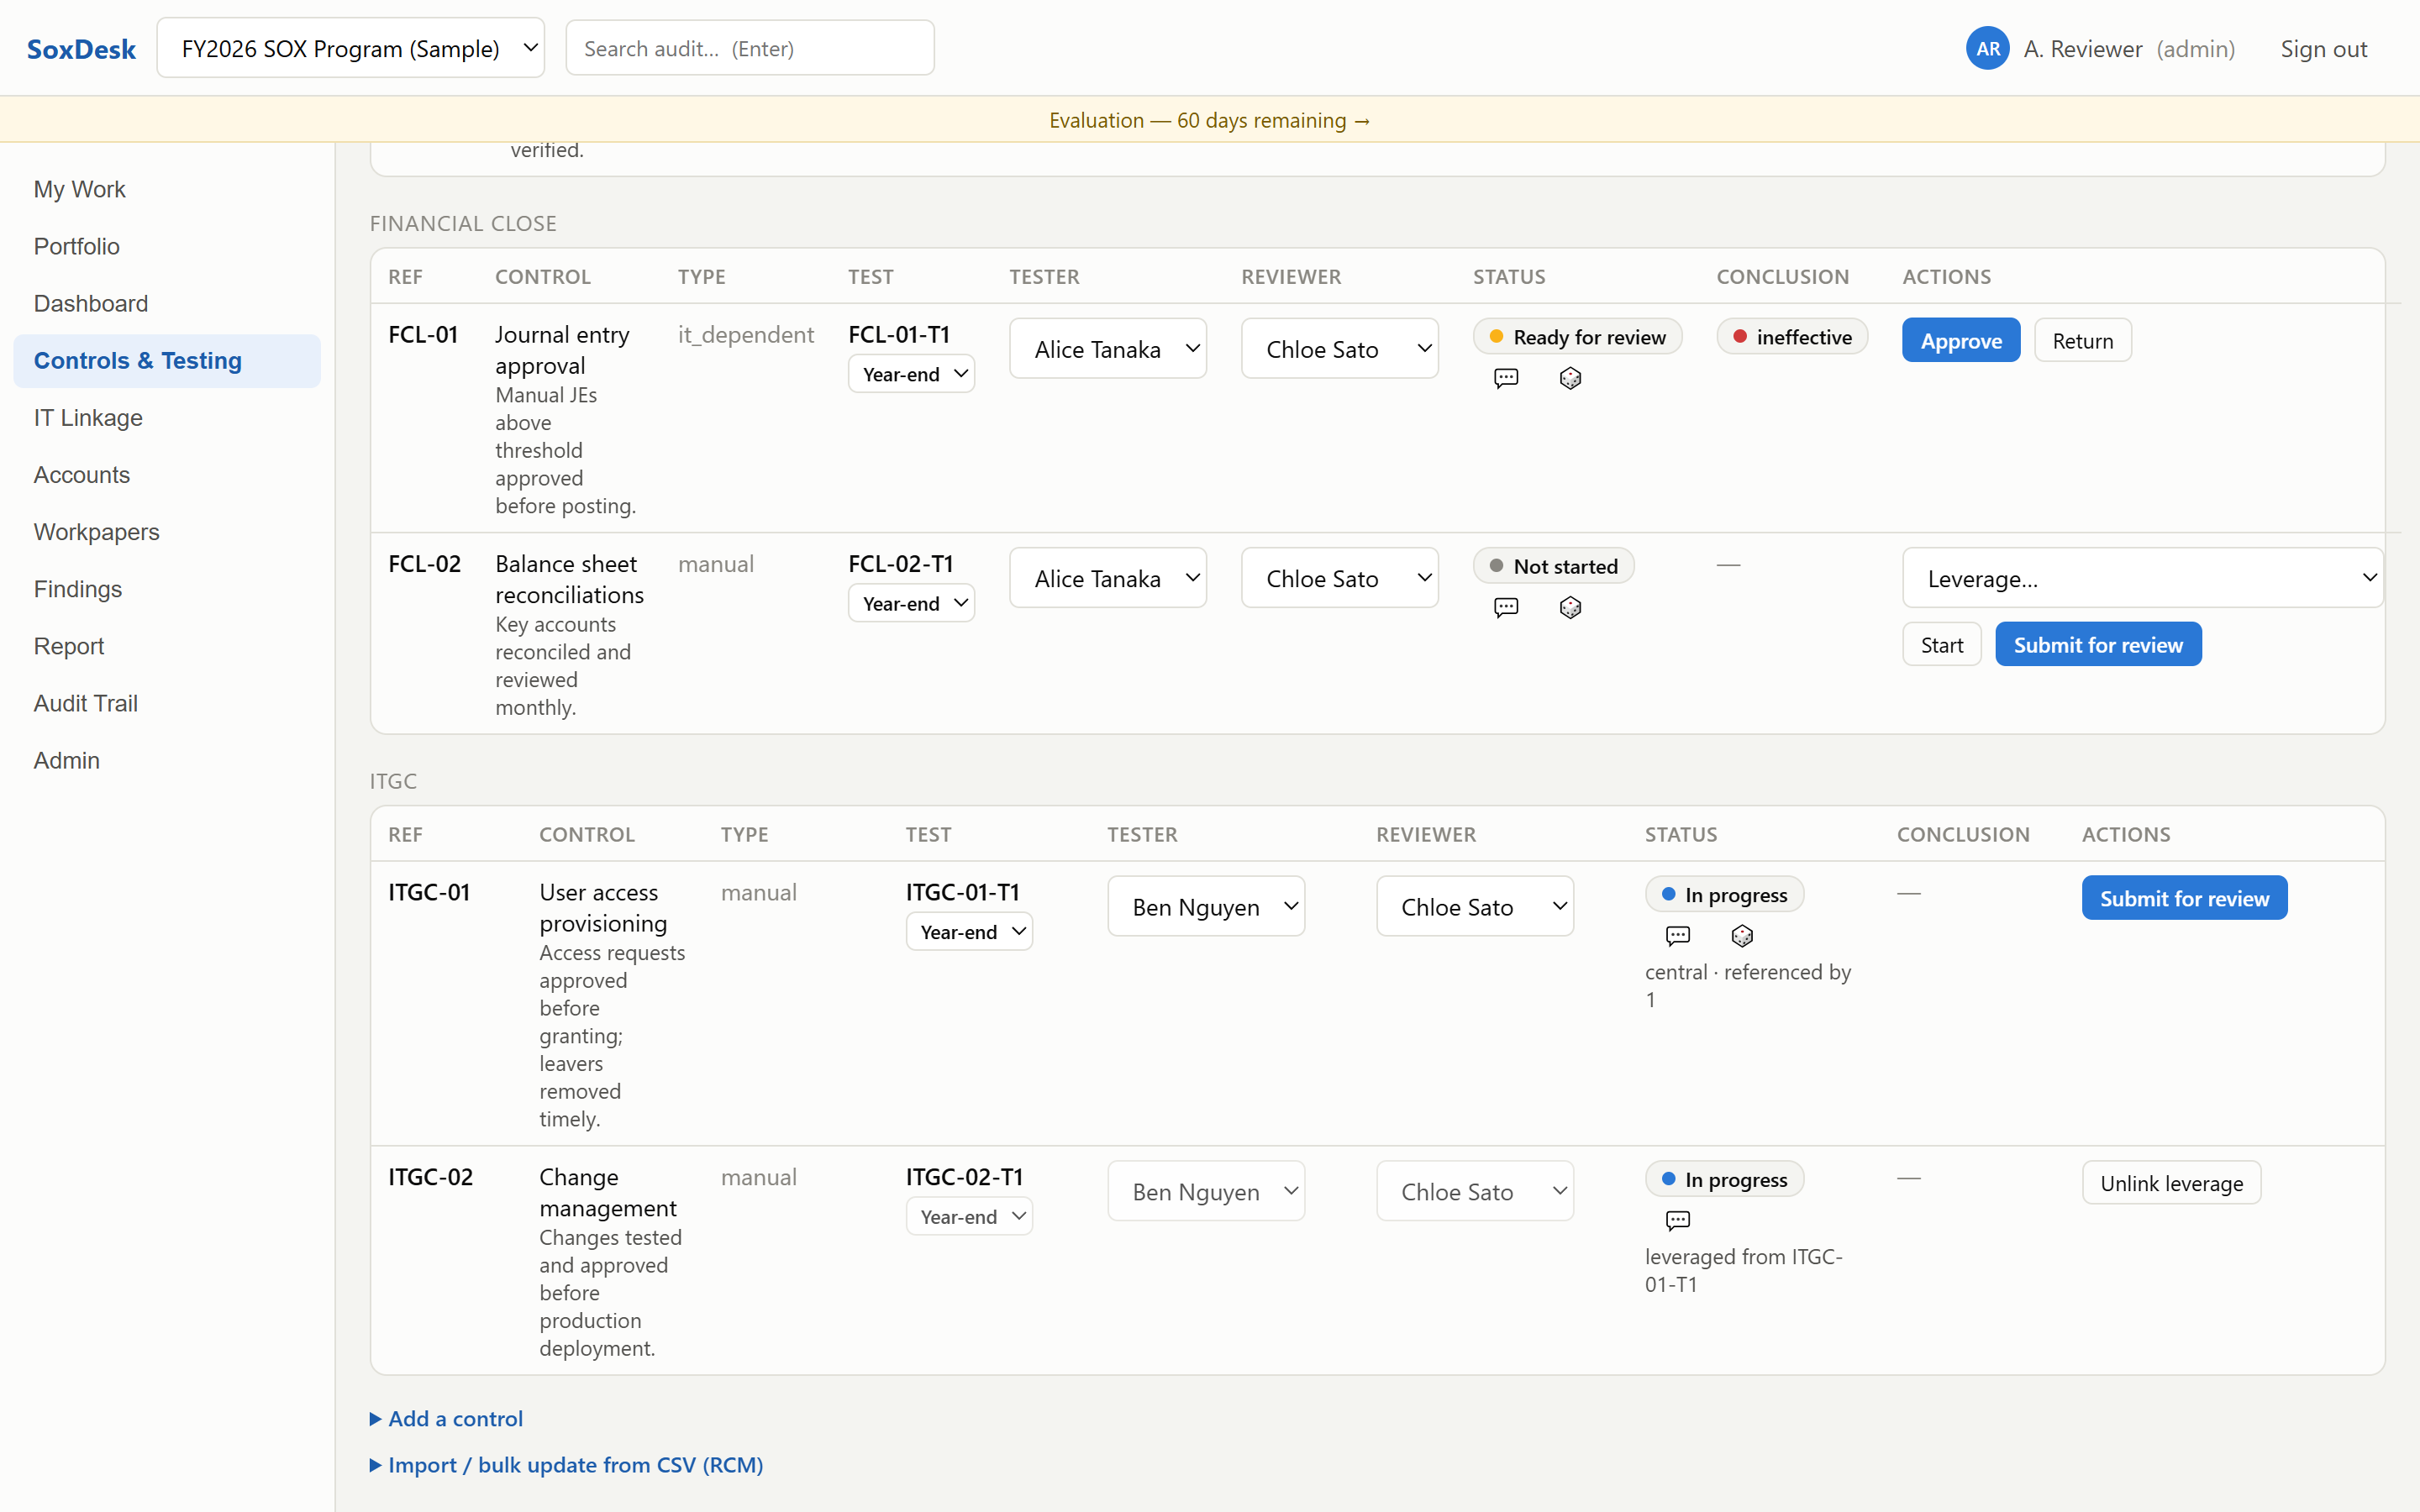2420x1512 pixels.
Task: Open ITGC-02 reviewer dropdown
Action: 1475,1192
